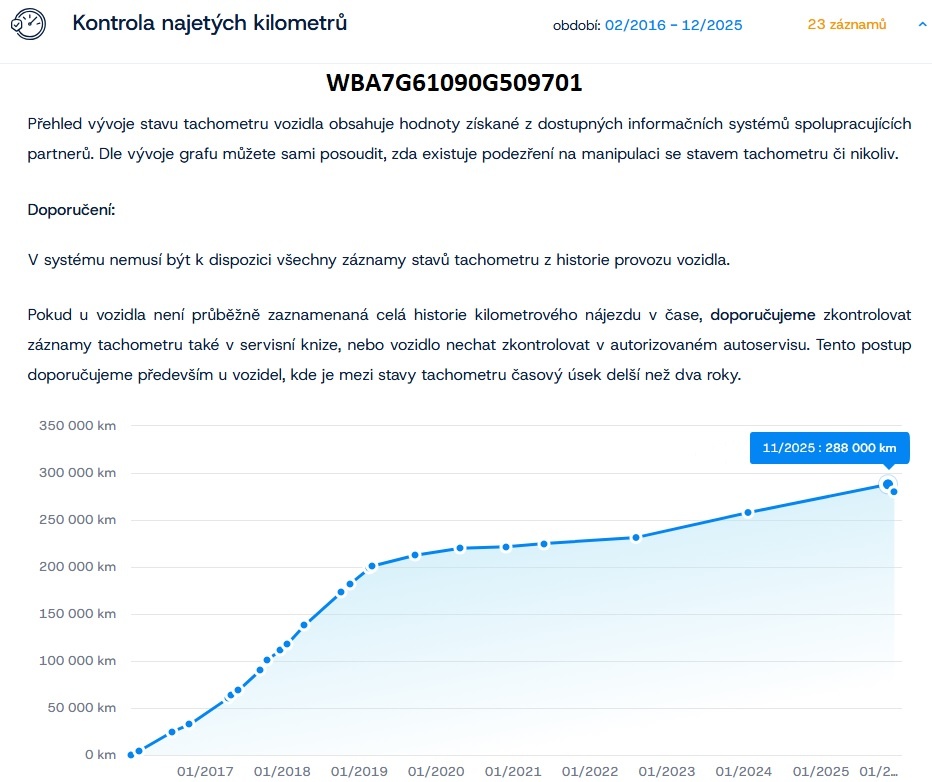932x782 pixels.
Task: Click the 11/2025 : 288 000 km tooltip
Action: point(829,448)
